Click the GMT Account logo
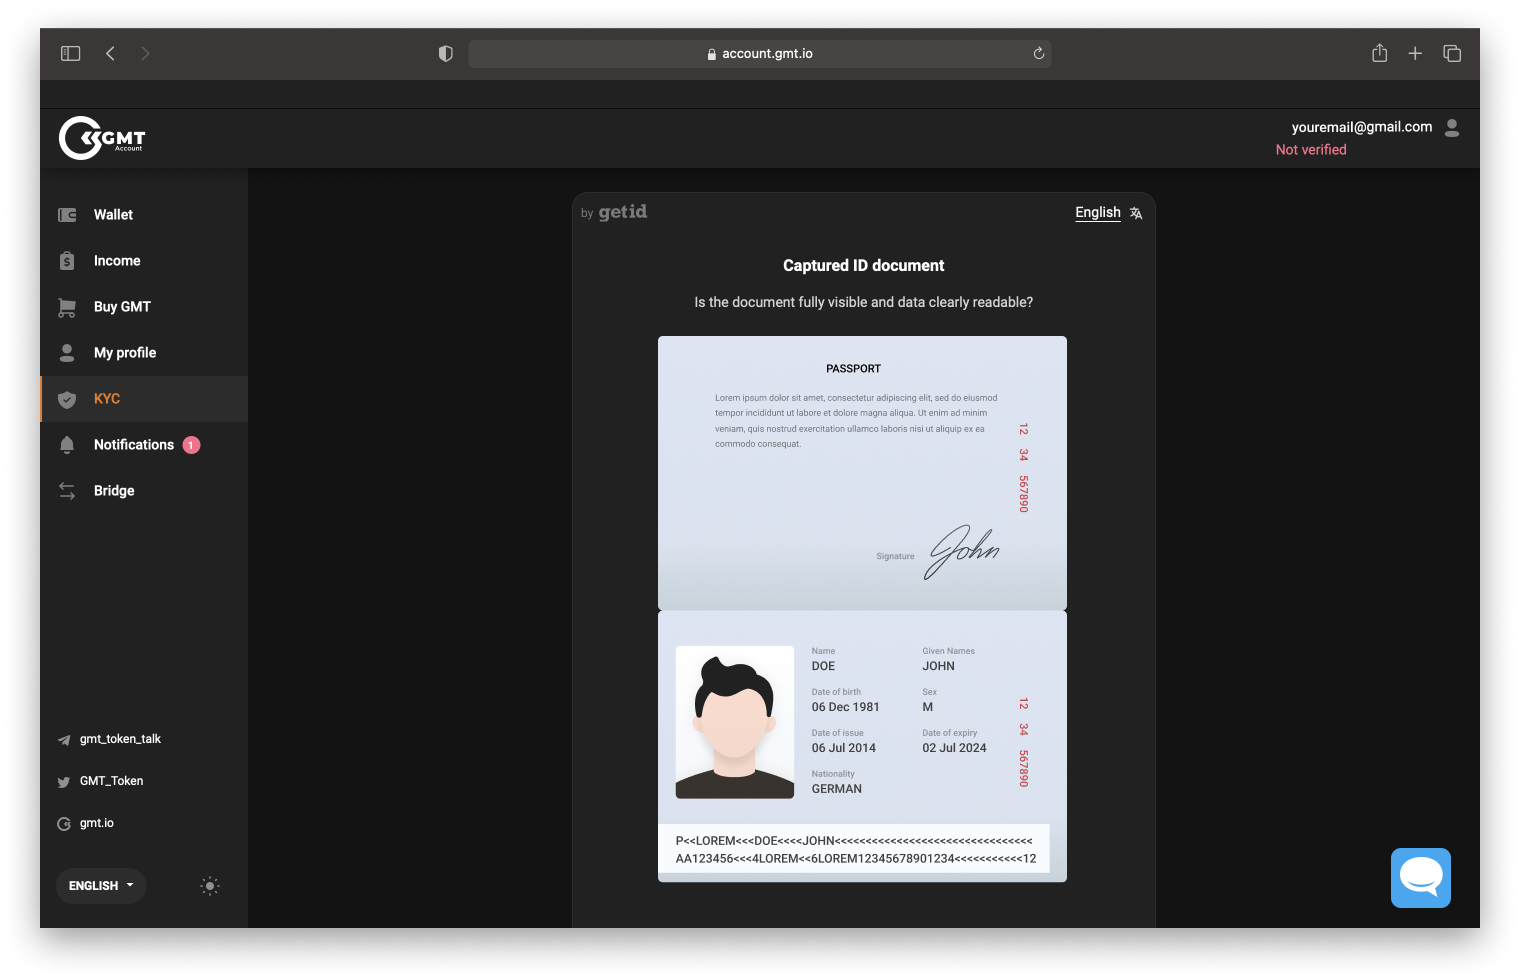The image size is (1520, 980). 102,138
